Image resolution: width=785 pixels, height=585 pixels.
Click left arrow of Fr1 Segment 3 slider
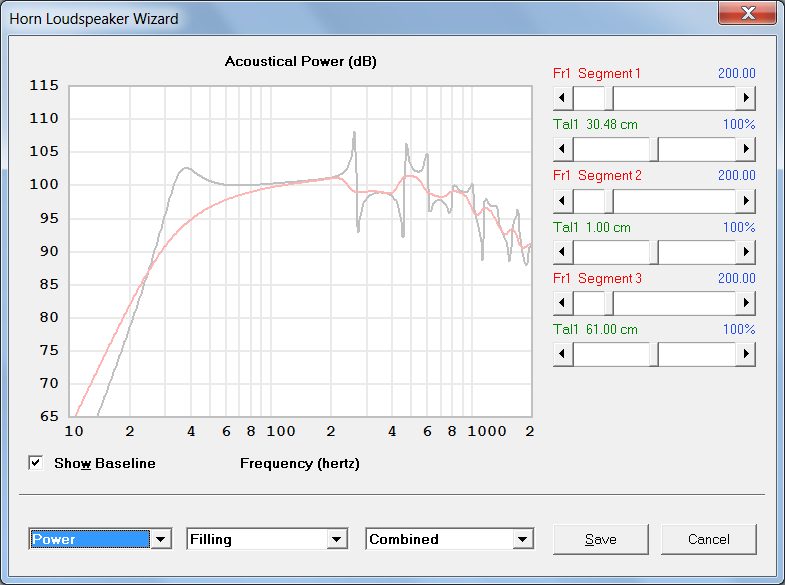click(563, 303)
